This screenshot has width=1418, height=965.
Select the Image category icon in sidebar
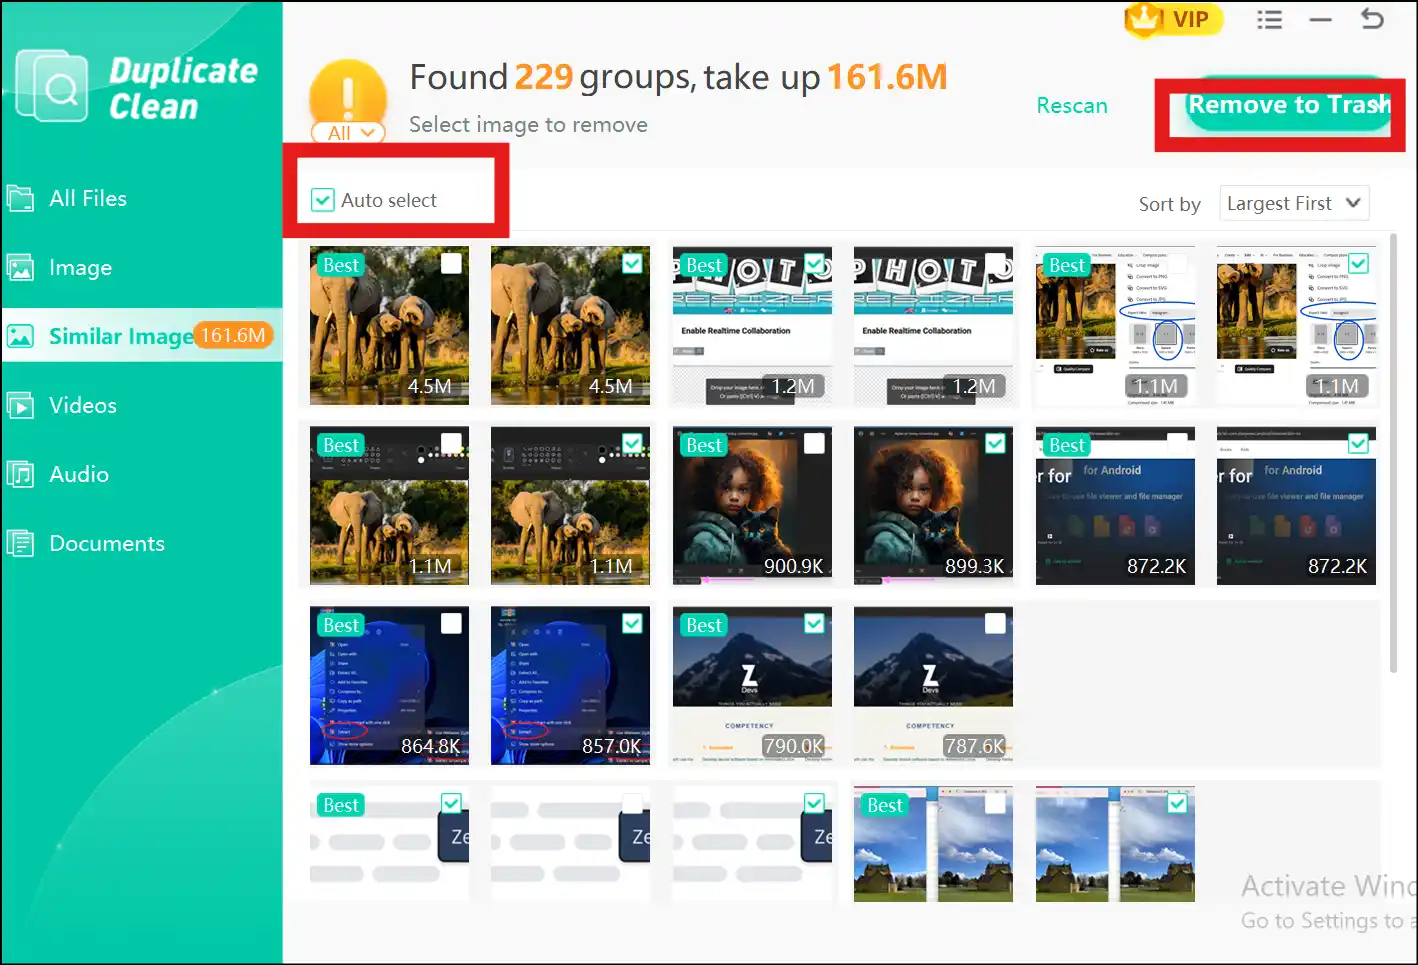pos(21,267)
